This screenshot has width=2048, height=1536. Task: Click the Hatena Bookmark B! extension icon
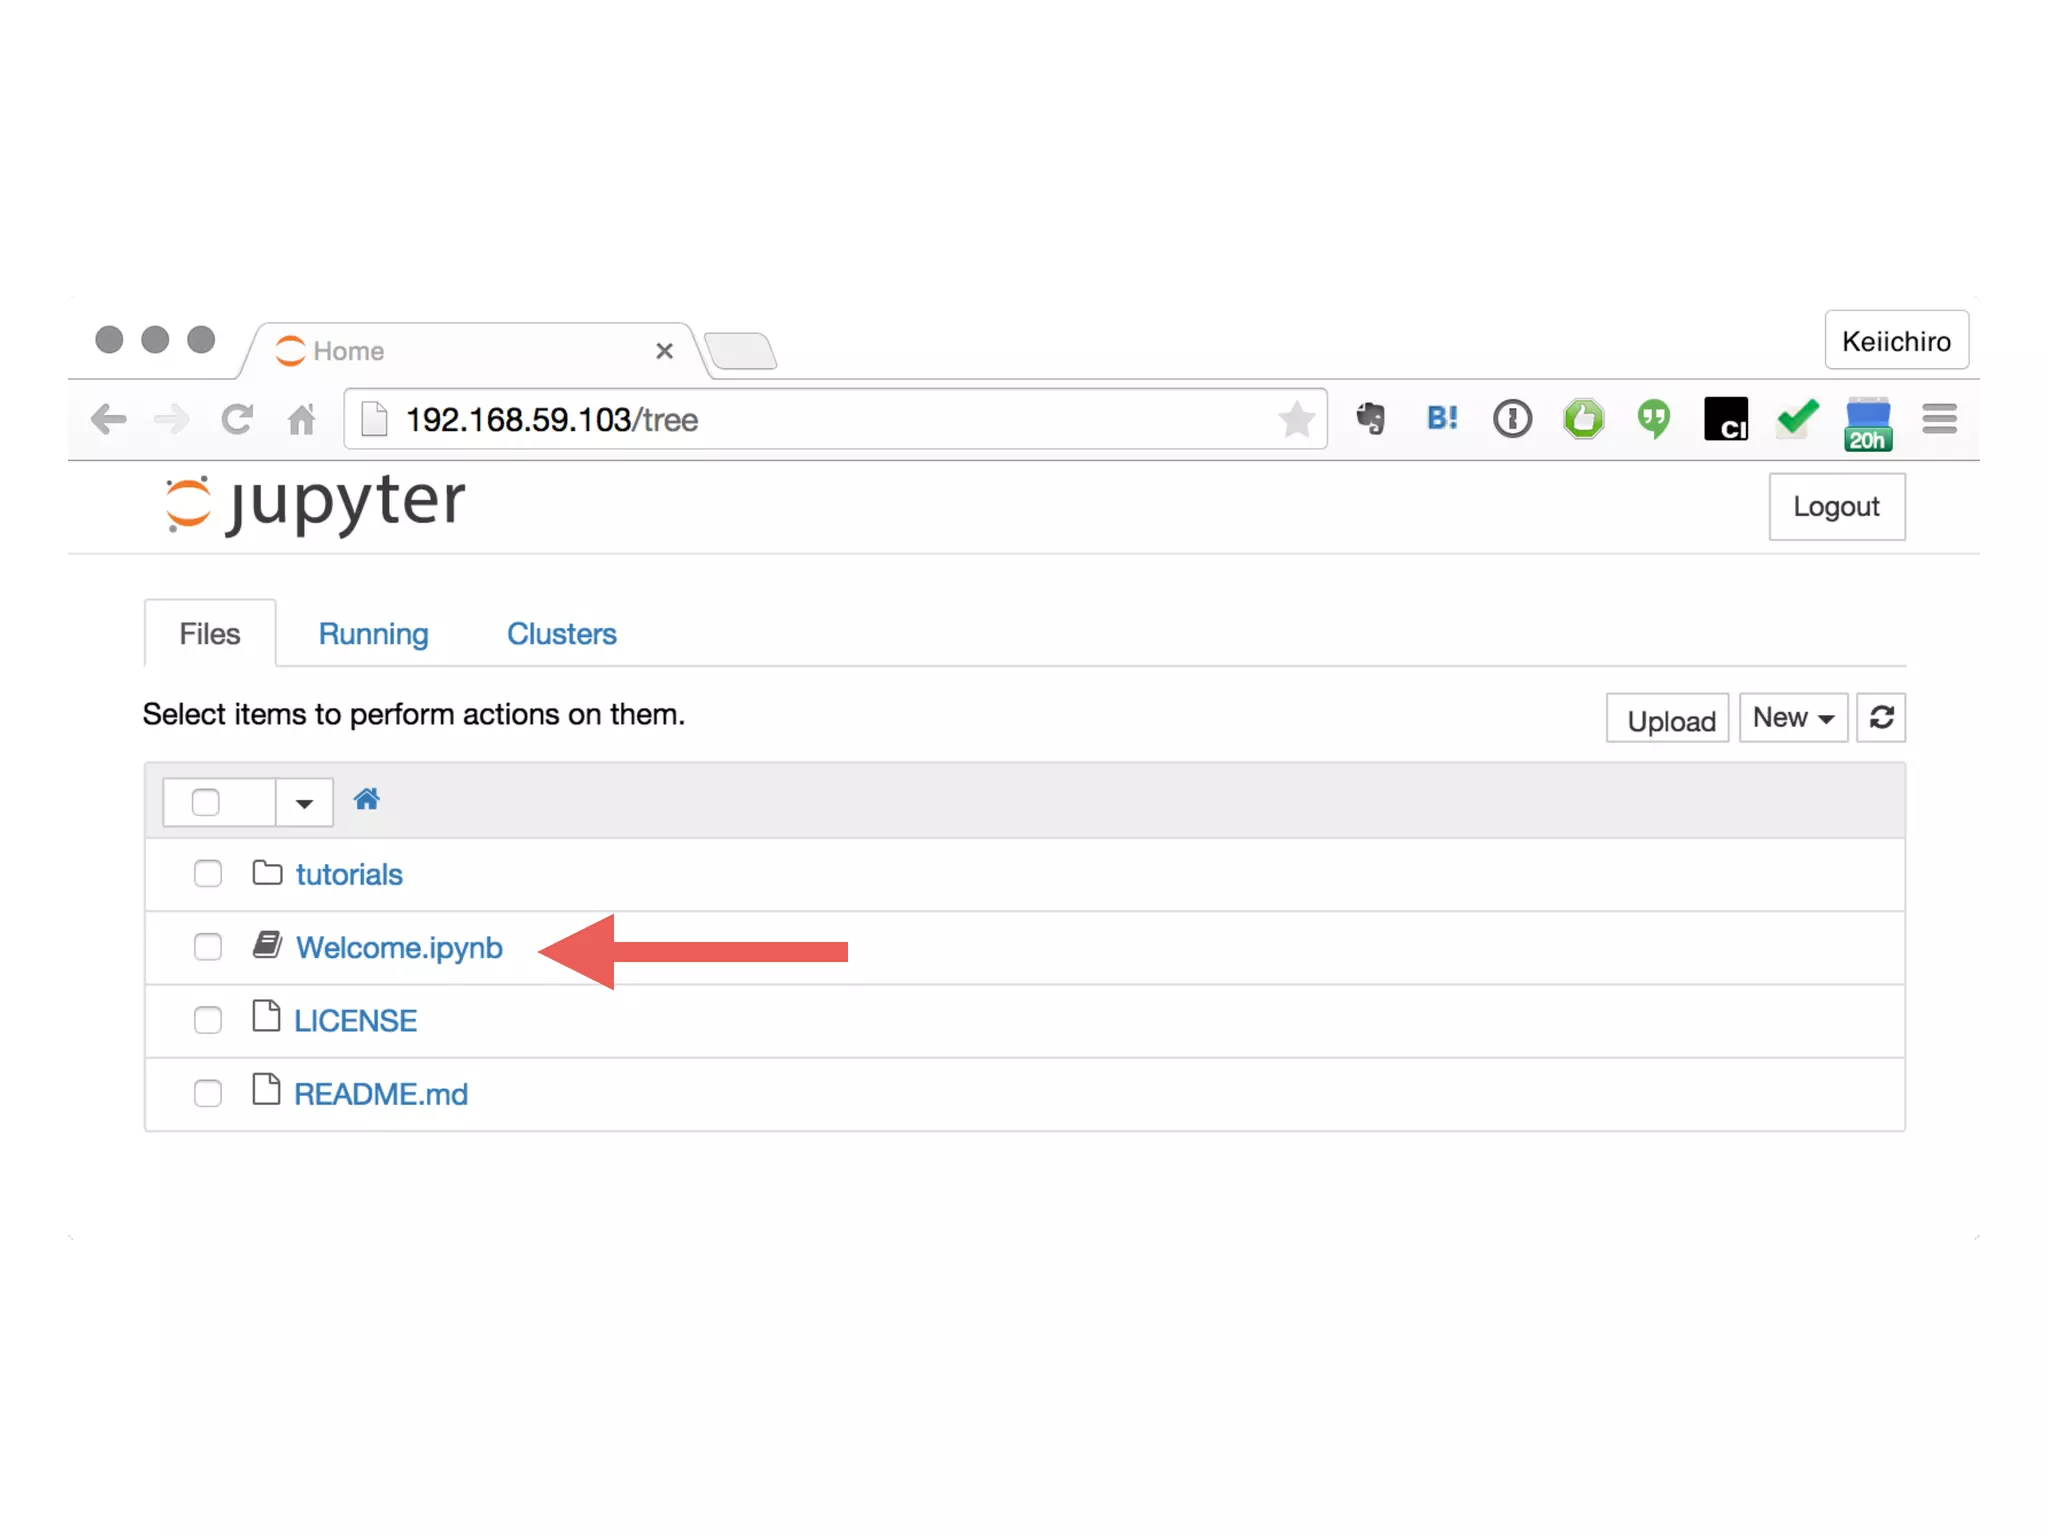tap(1442, 418)
